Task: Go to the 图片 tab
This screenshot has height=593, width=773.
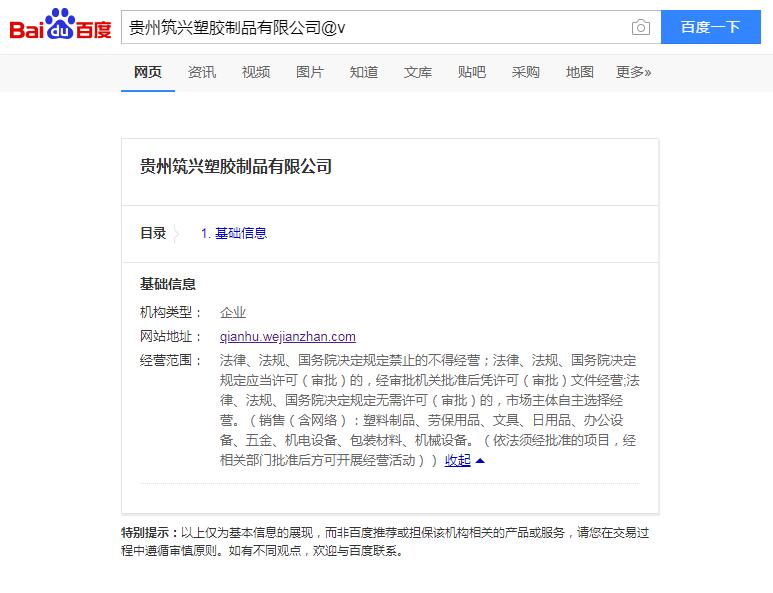Action: point(310,72)
